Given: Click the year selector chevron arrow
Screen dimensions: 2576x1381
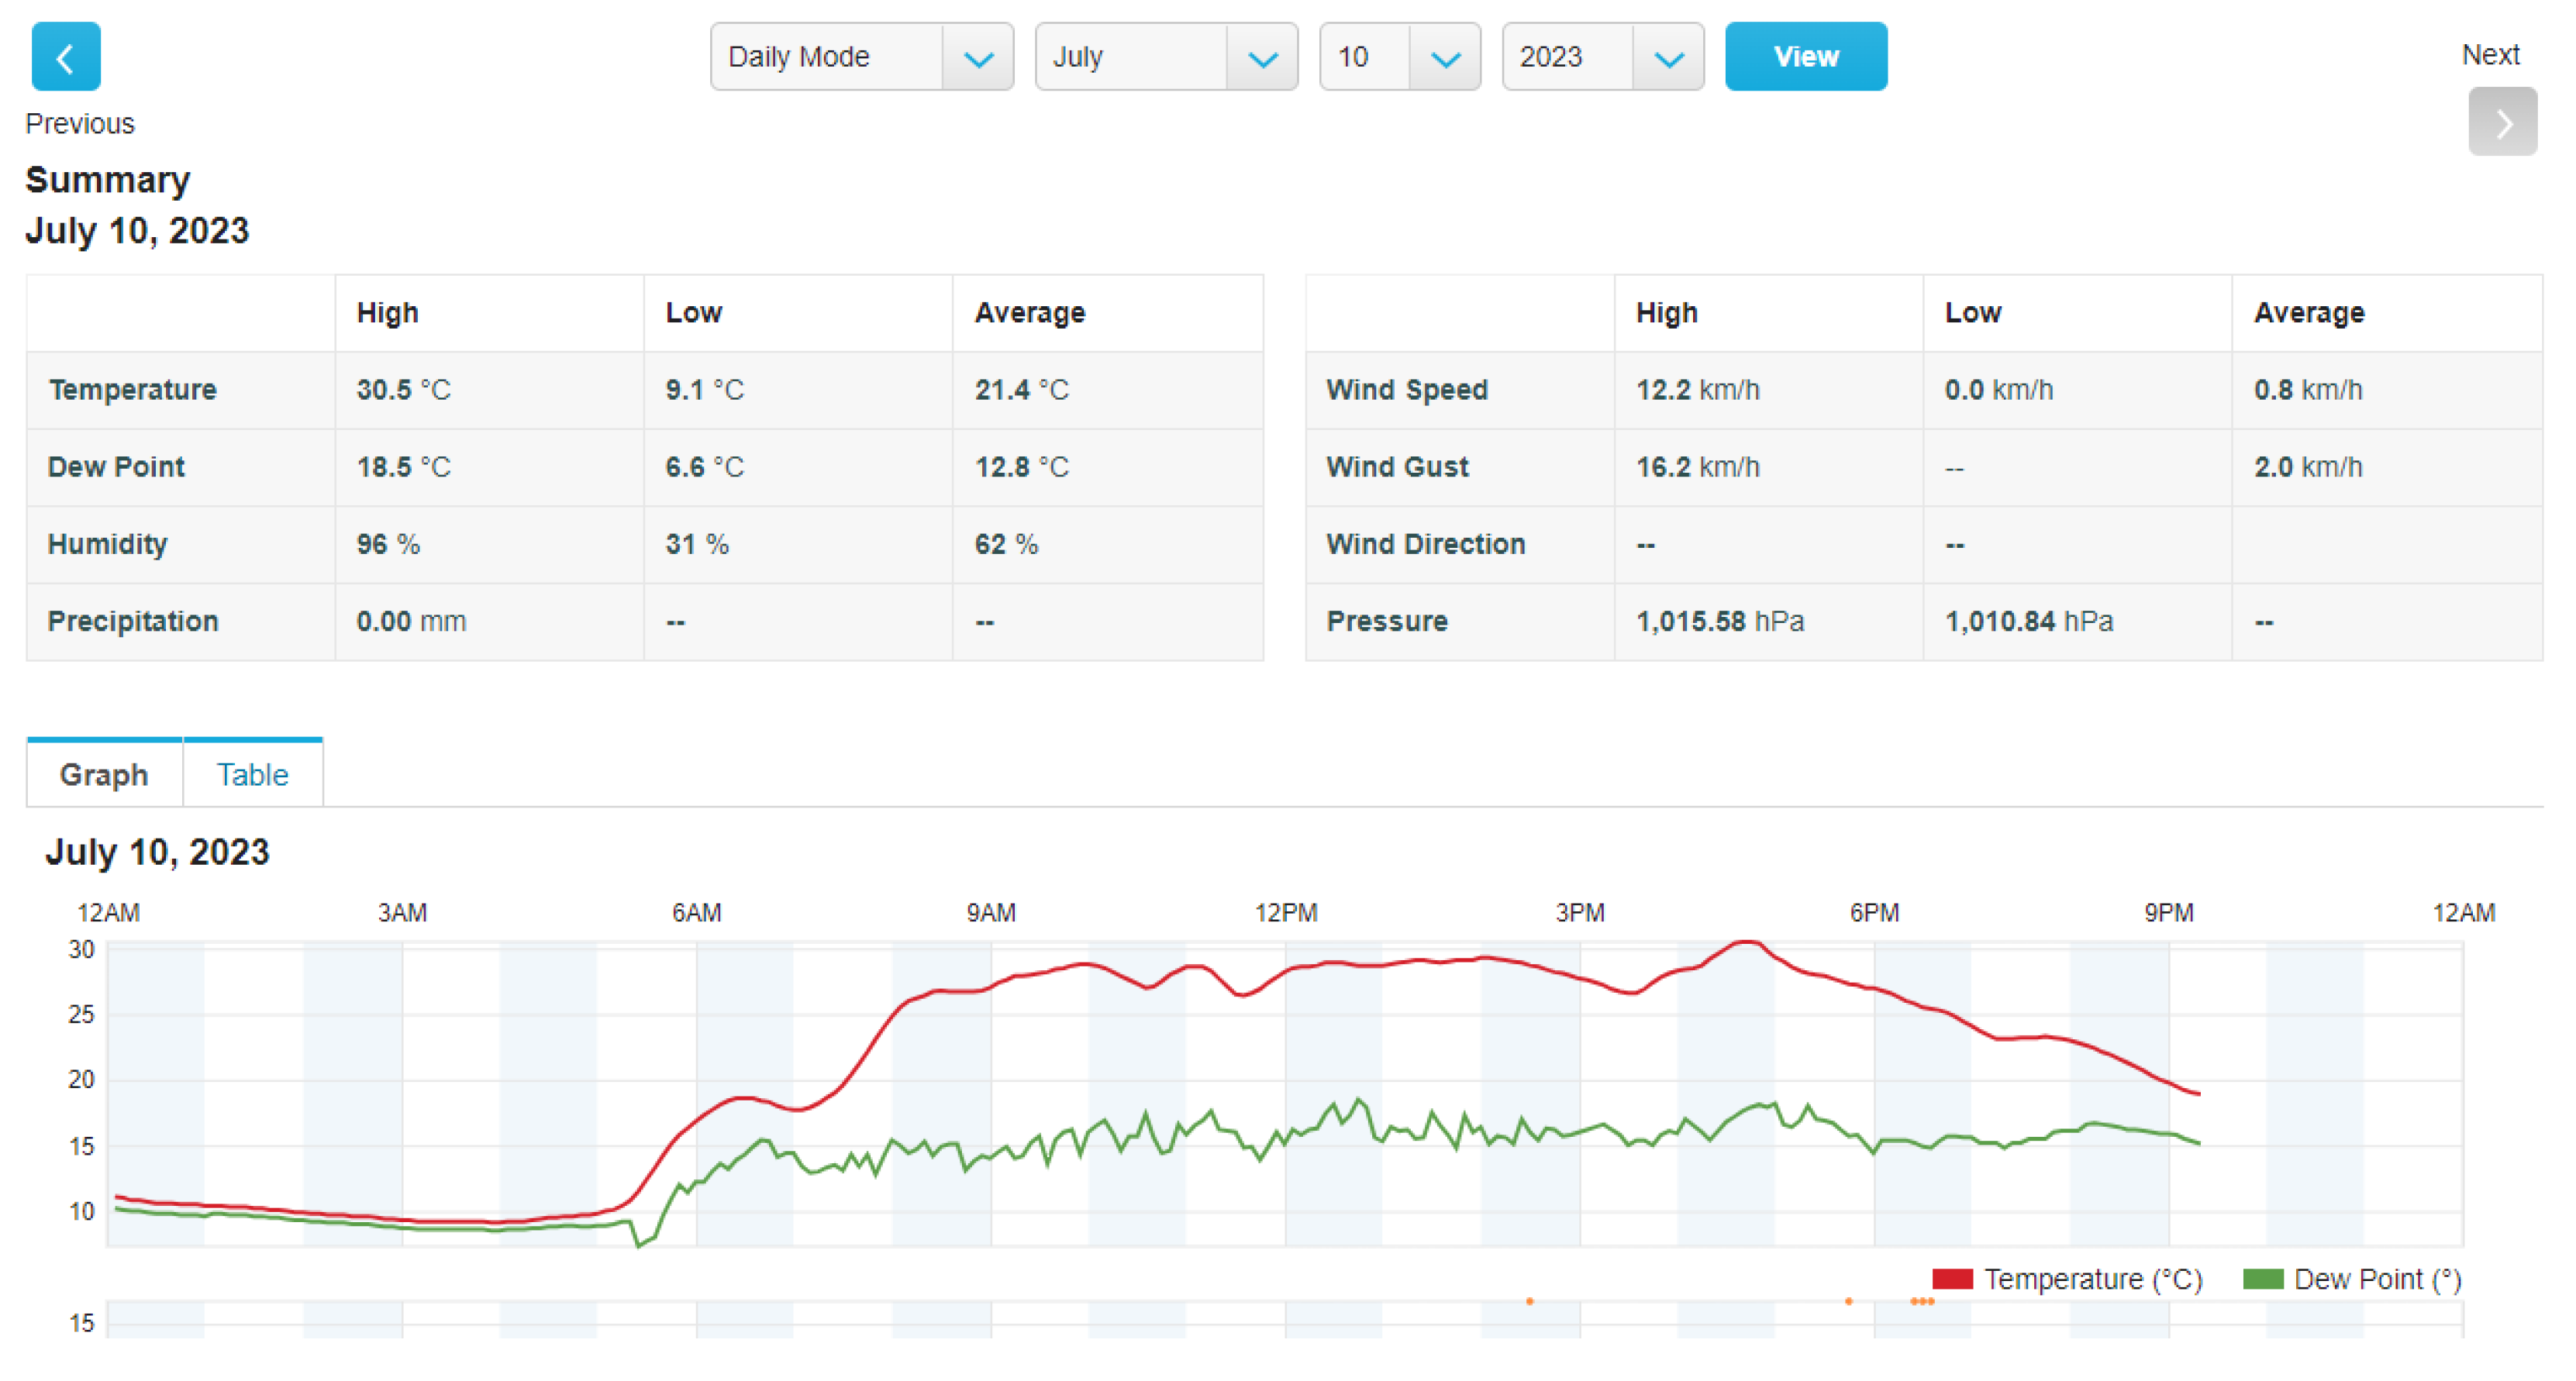Looking at the screenshot, I should click(x=1668, y=59).
